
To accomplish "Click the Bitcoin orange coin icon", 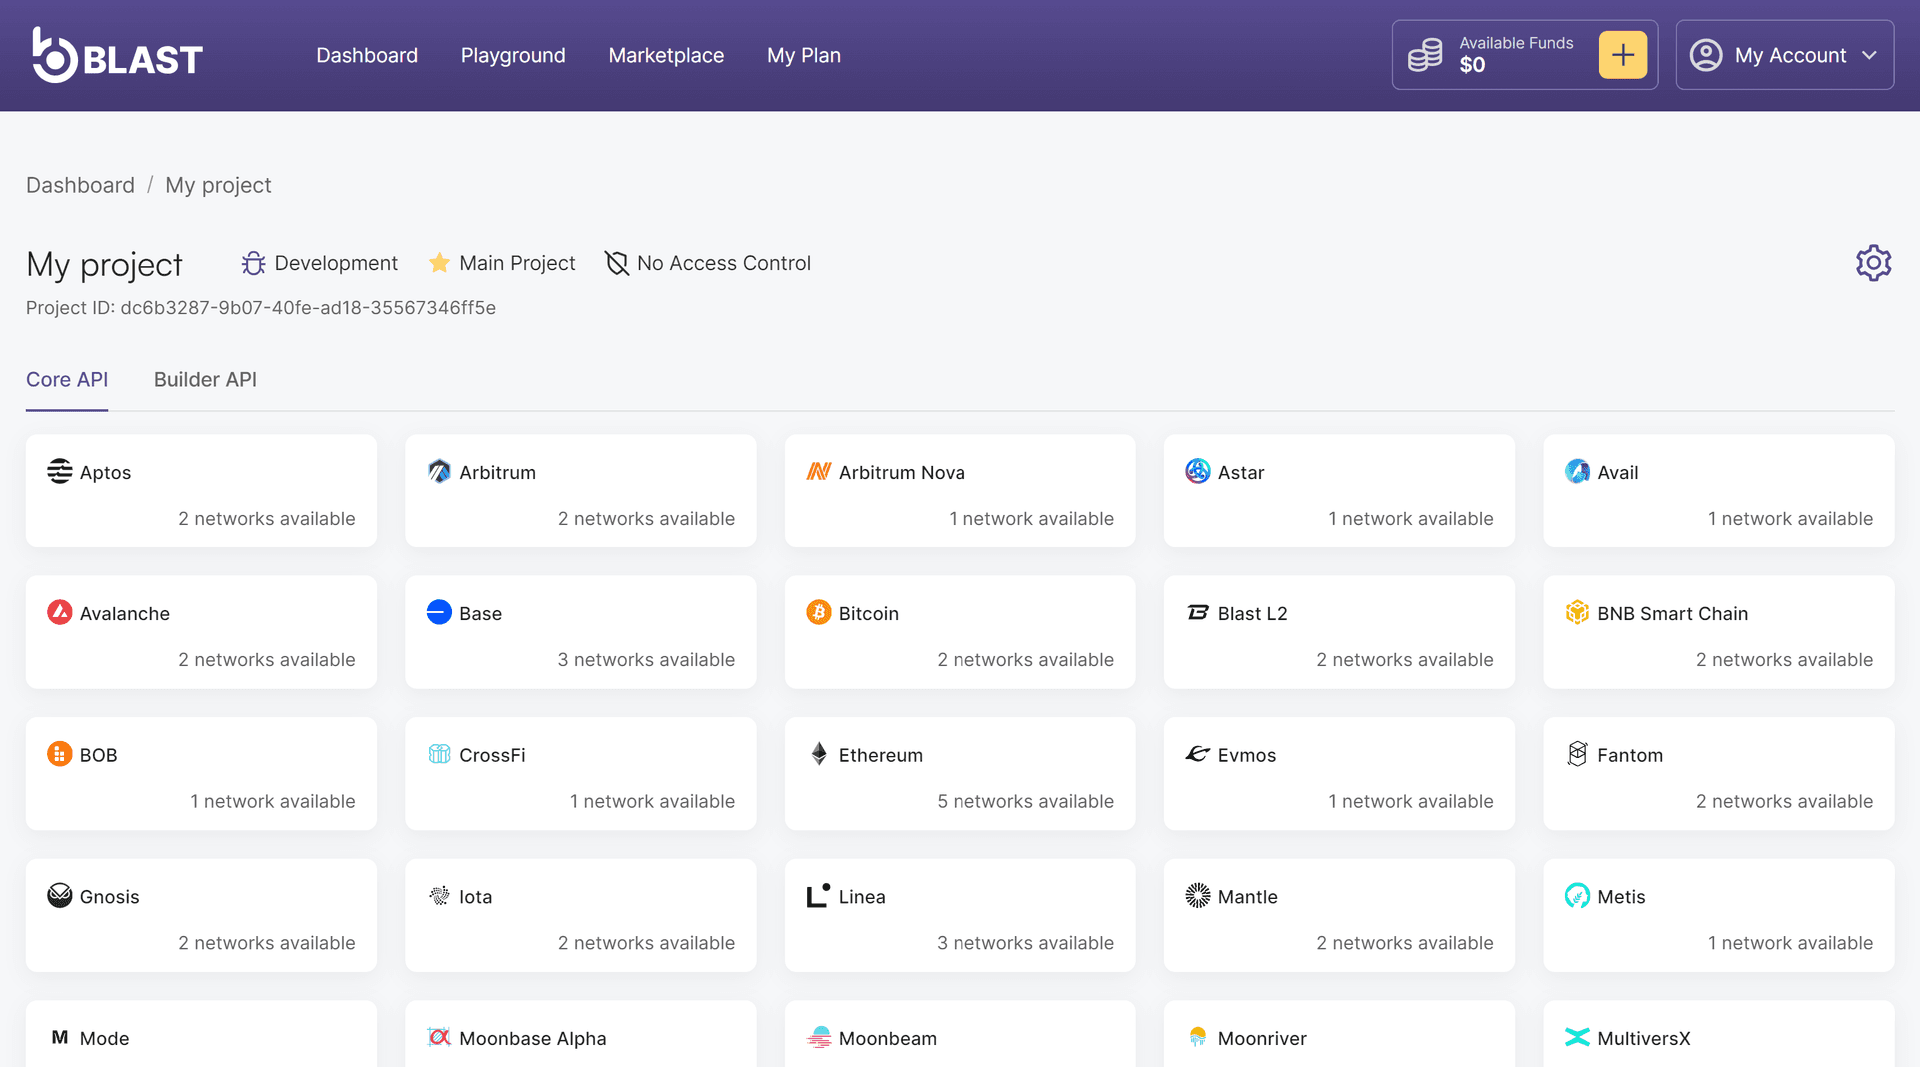I will coord(819,612).
